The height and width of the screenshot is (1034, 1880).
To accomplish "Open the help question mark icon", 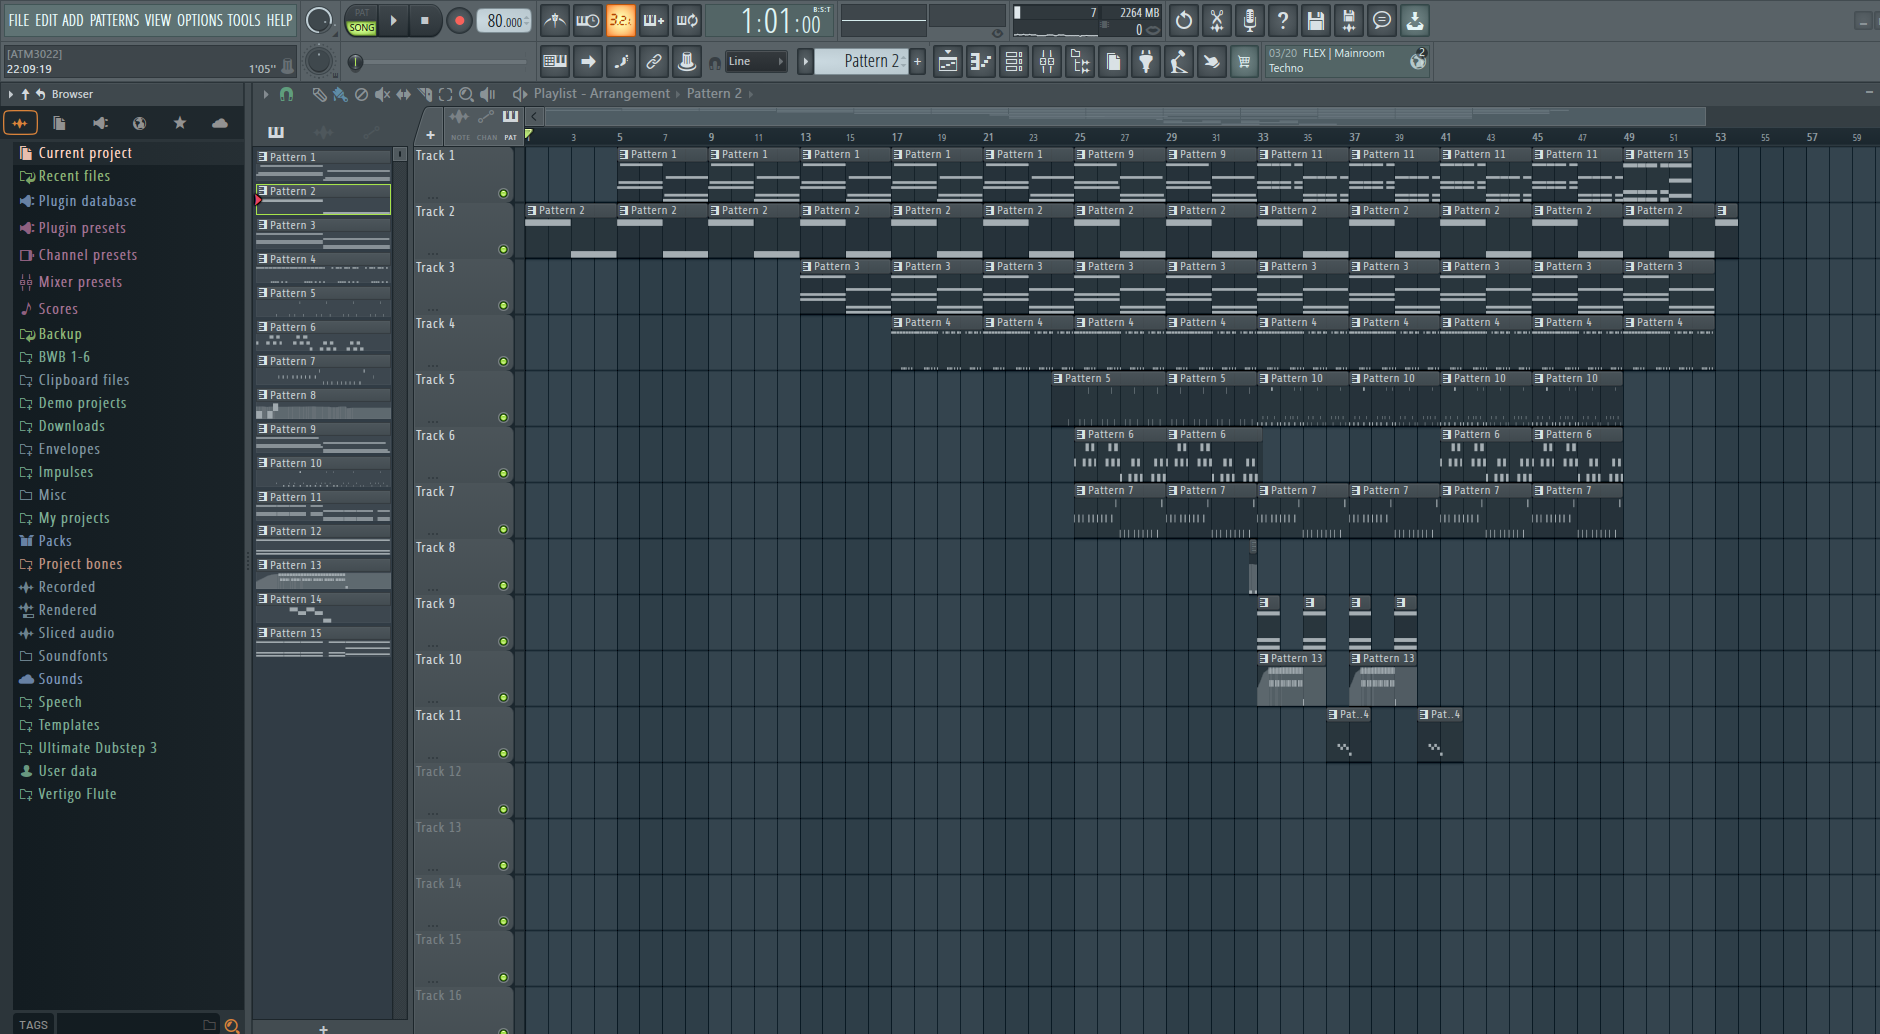I will [x=1283, y=20].
